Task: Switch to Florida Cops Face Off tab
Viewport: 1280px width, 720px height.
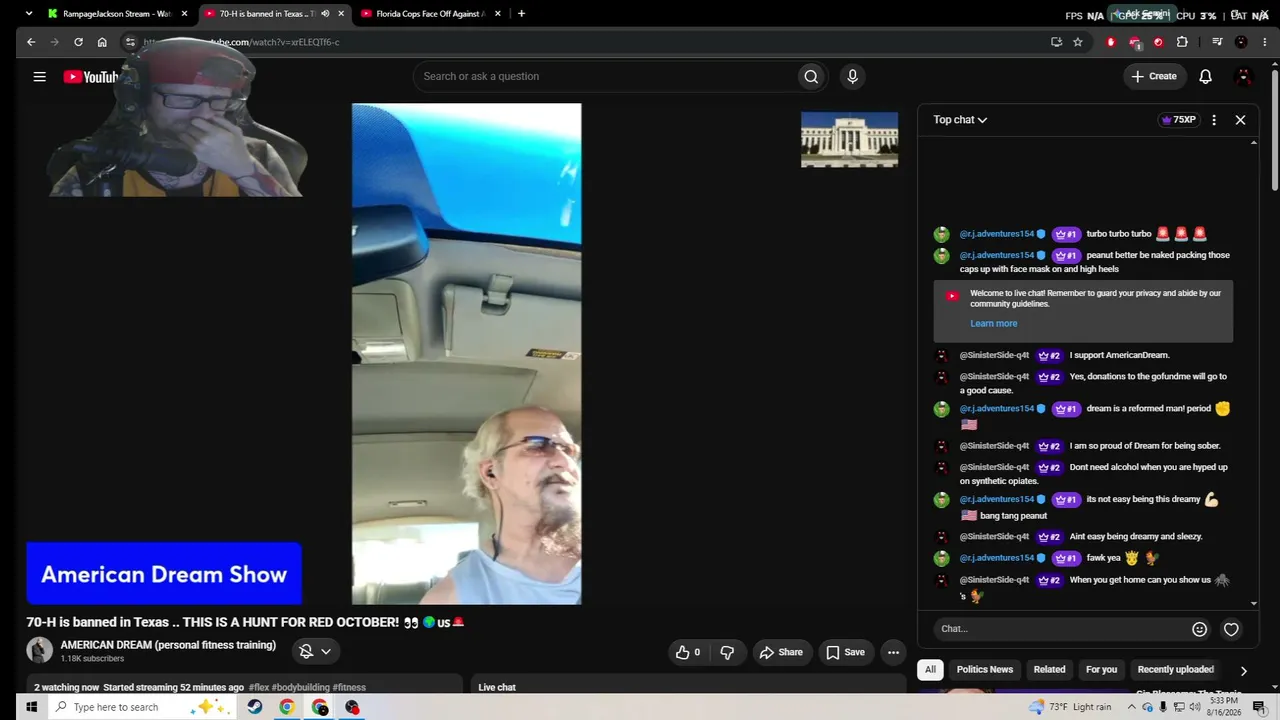Action: (x=430, y=14)
